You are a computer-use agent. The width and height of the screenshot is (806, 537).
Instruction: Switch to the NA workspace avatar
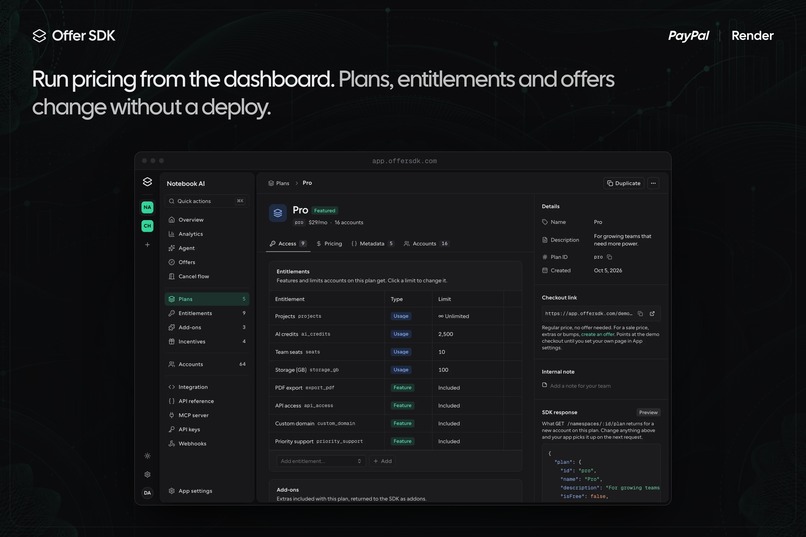[x=148, y=207]
